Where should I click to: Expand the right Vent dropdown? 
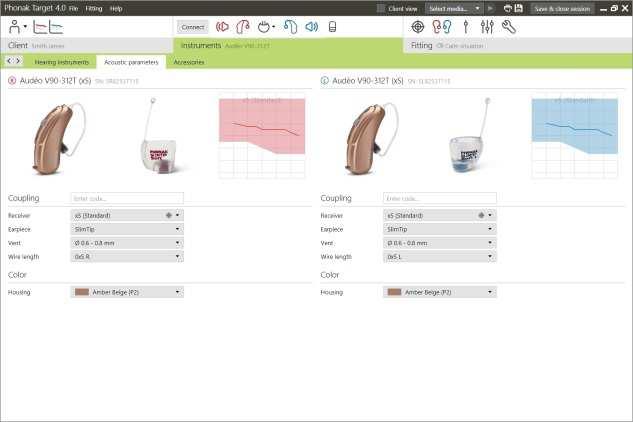(127, 243)
